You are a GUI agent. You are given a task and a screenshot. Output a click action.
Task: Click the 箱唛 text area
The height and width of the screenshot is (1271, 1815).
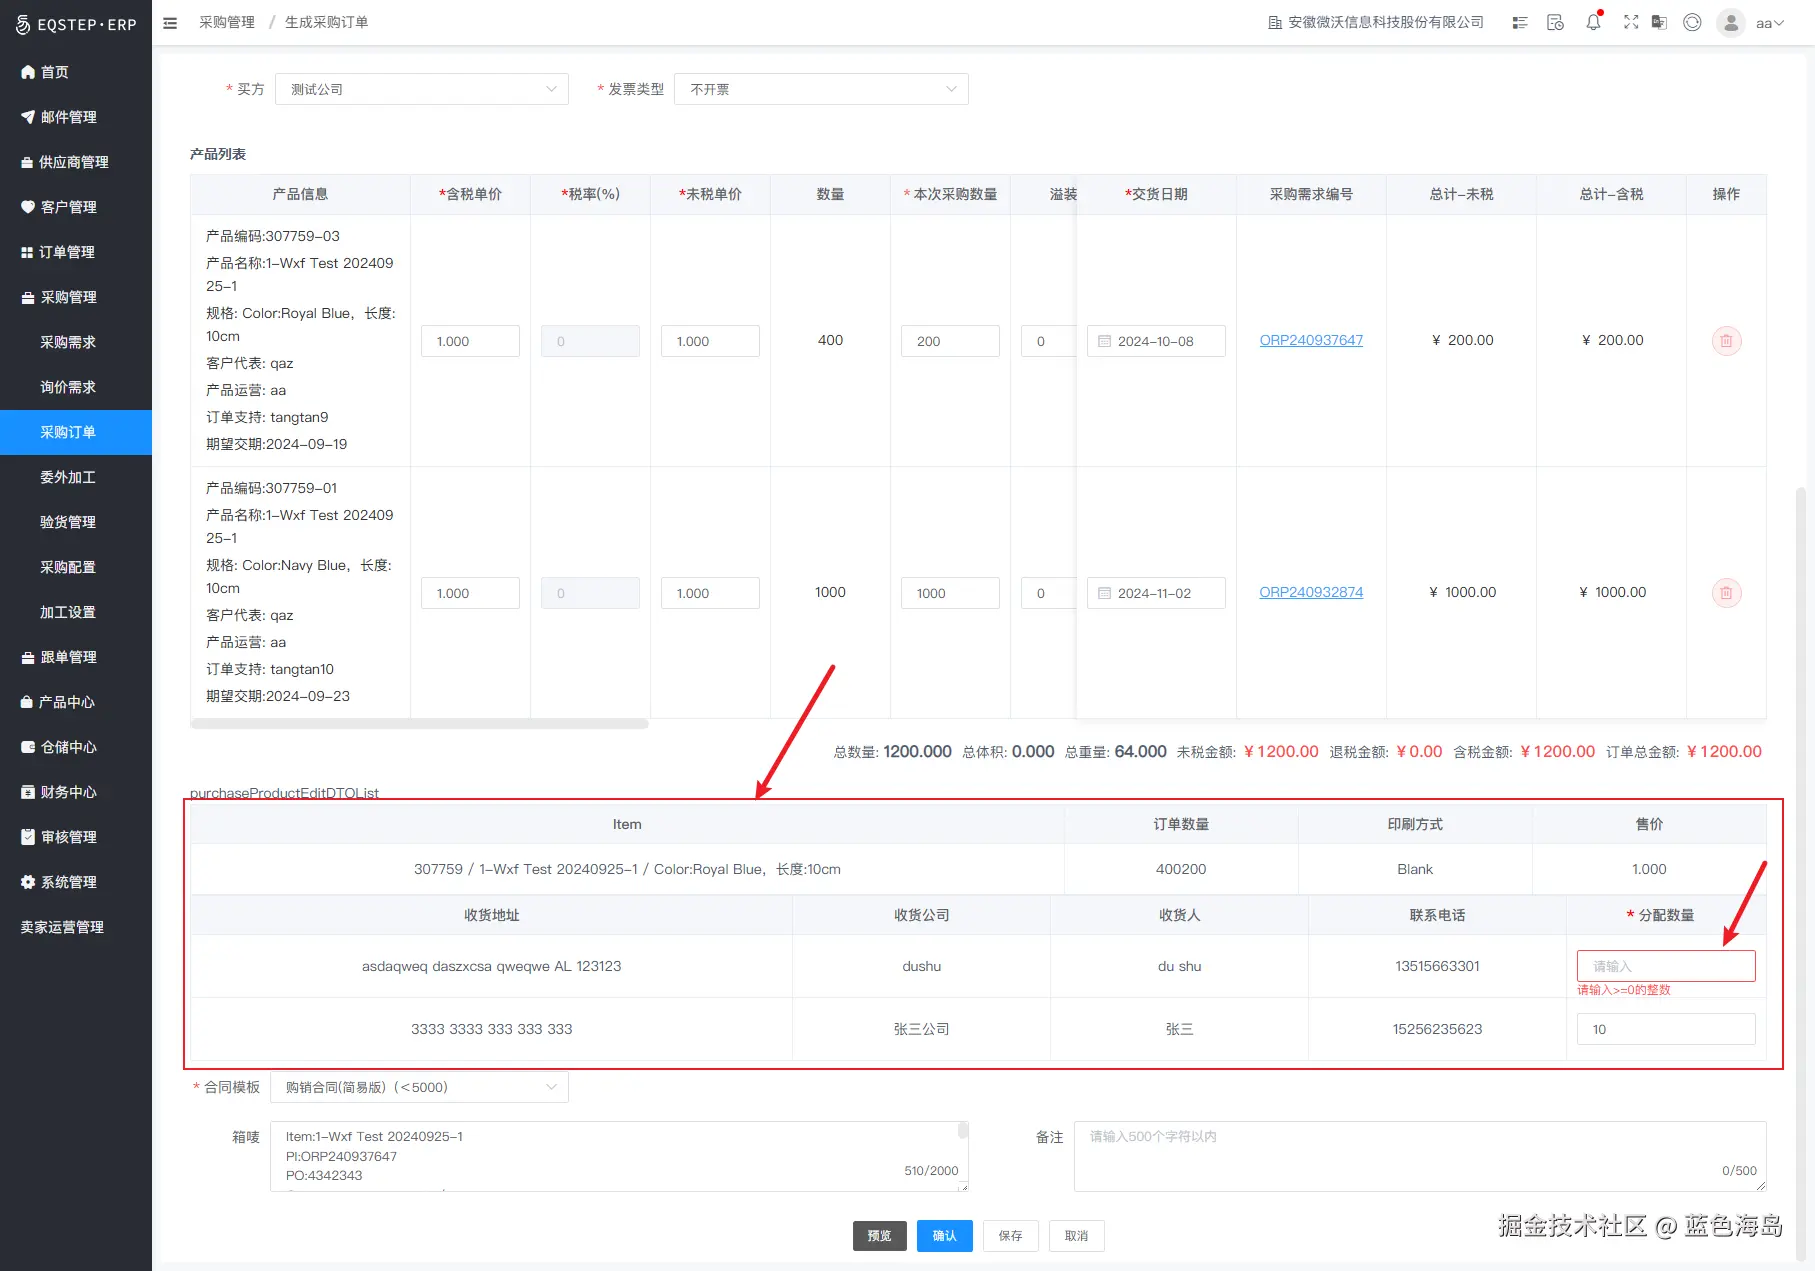(x=619, y=1157)
